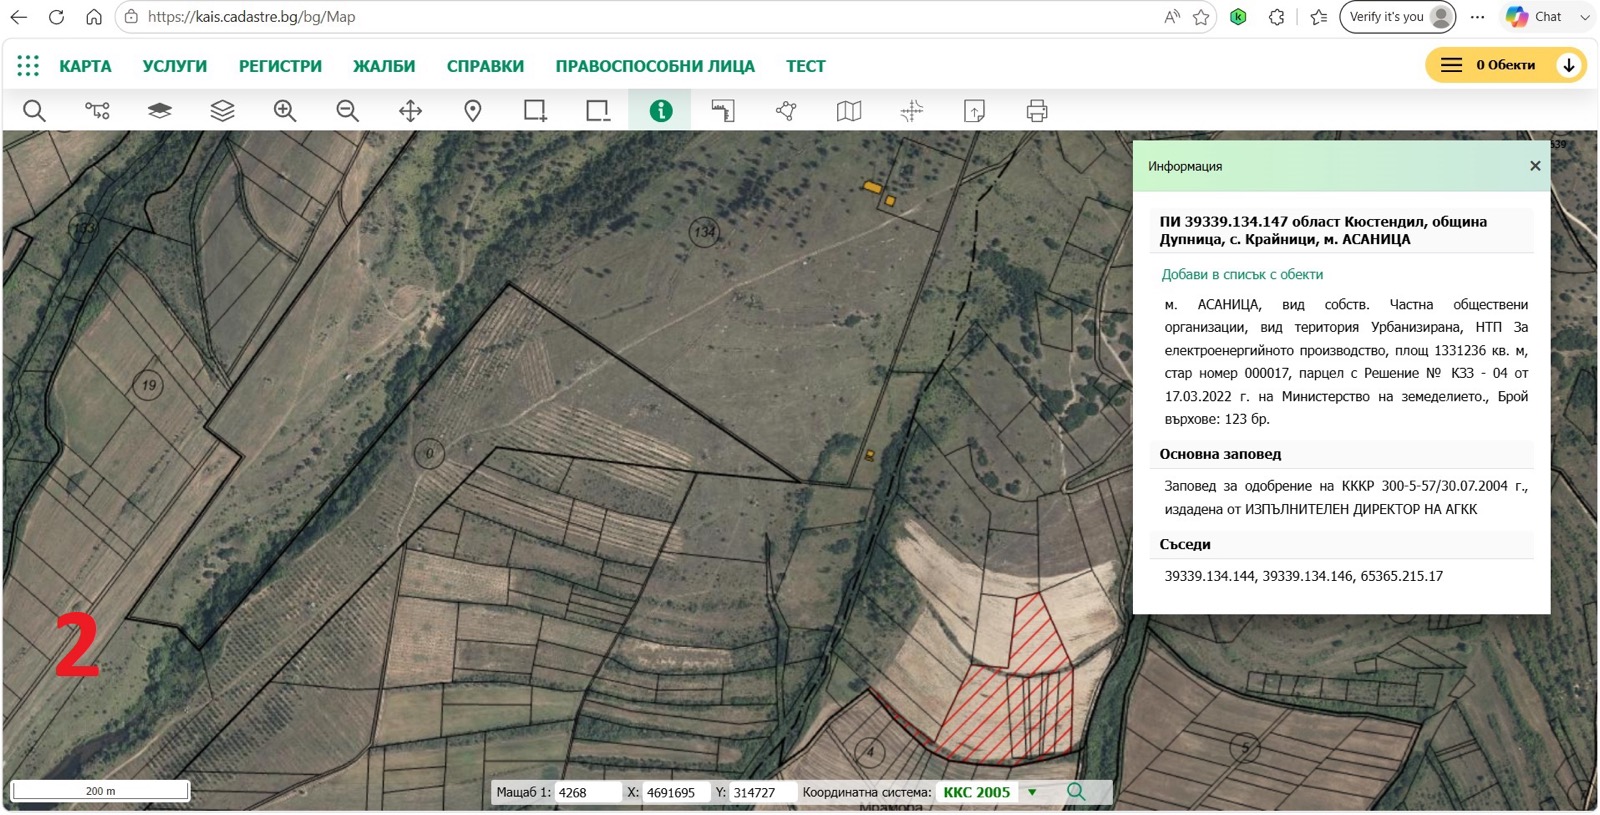
Task: Close the Информация panel
Action: click(x=1535, y=166)
